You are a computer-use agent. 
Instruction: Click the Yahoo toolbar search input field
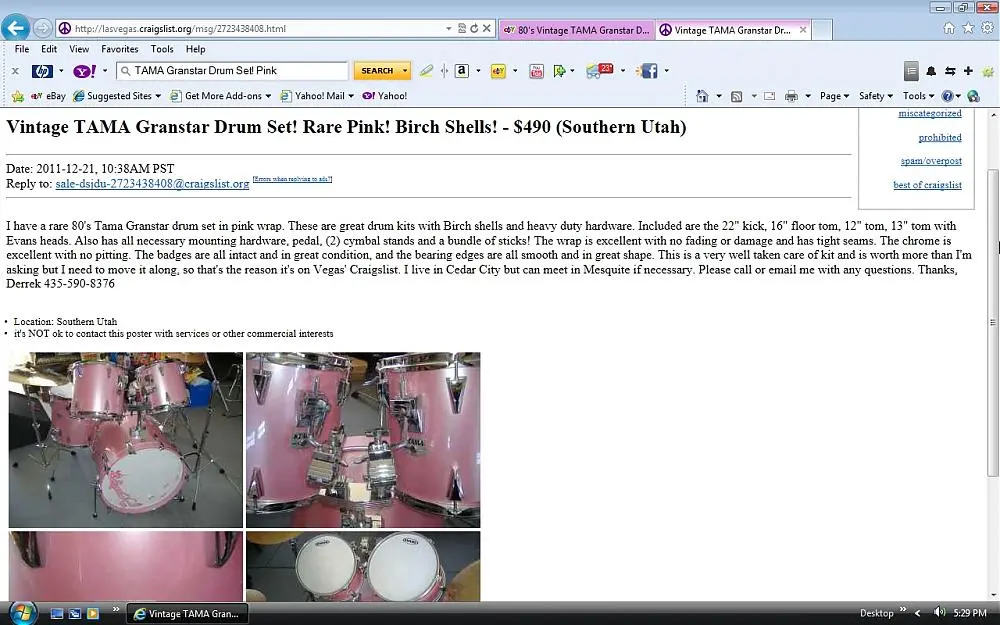click(x=232, y=71)
